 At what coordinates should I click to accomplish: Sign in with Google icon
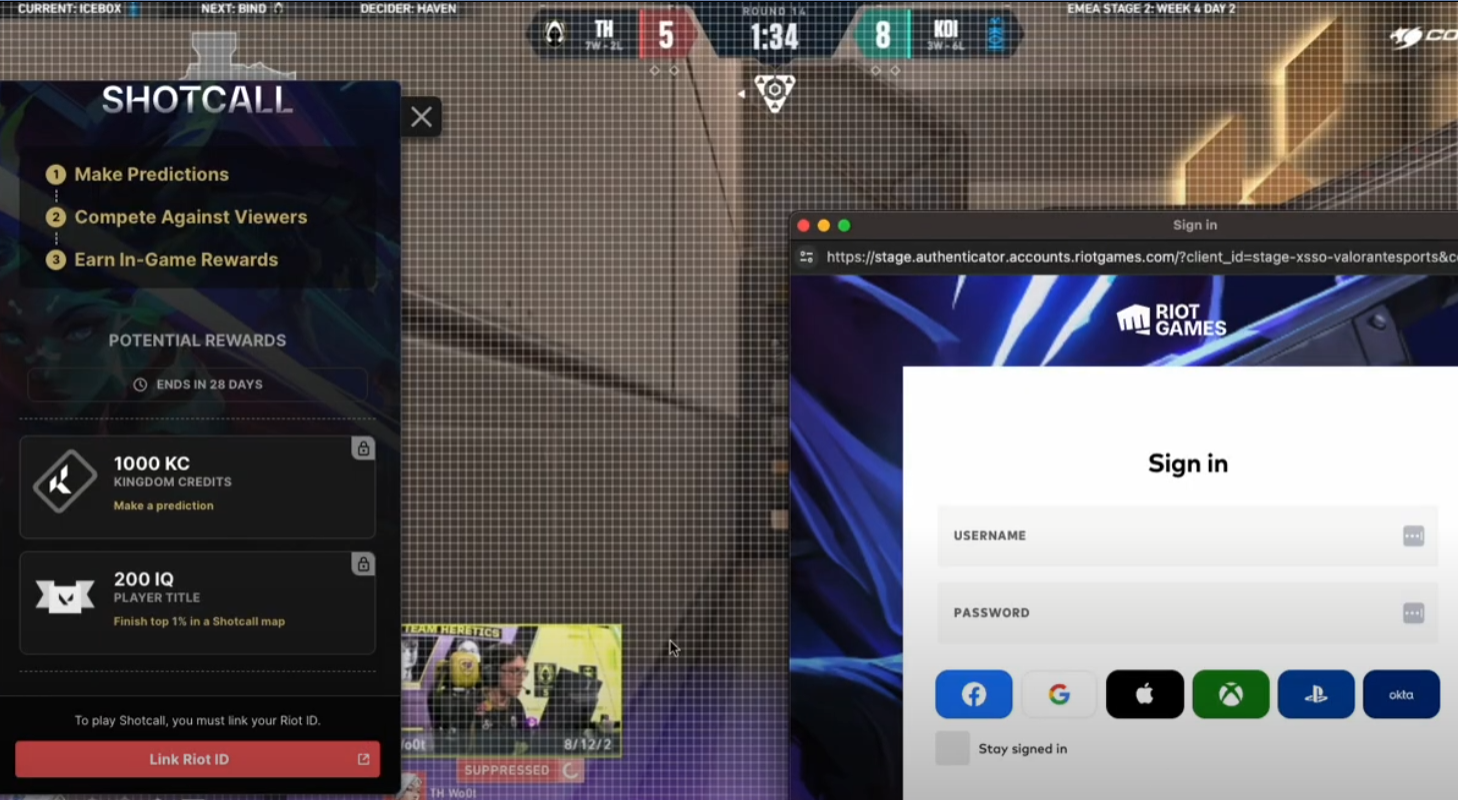point(1059,695)
